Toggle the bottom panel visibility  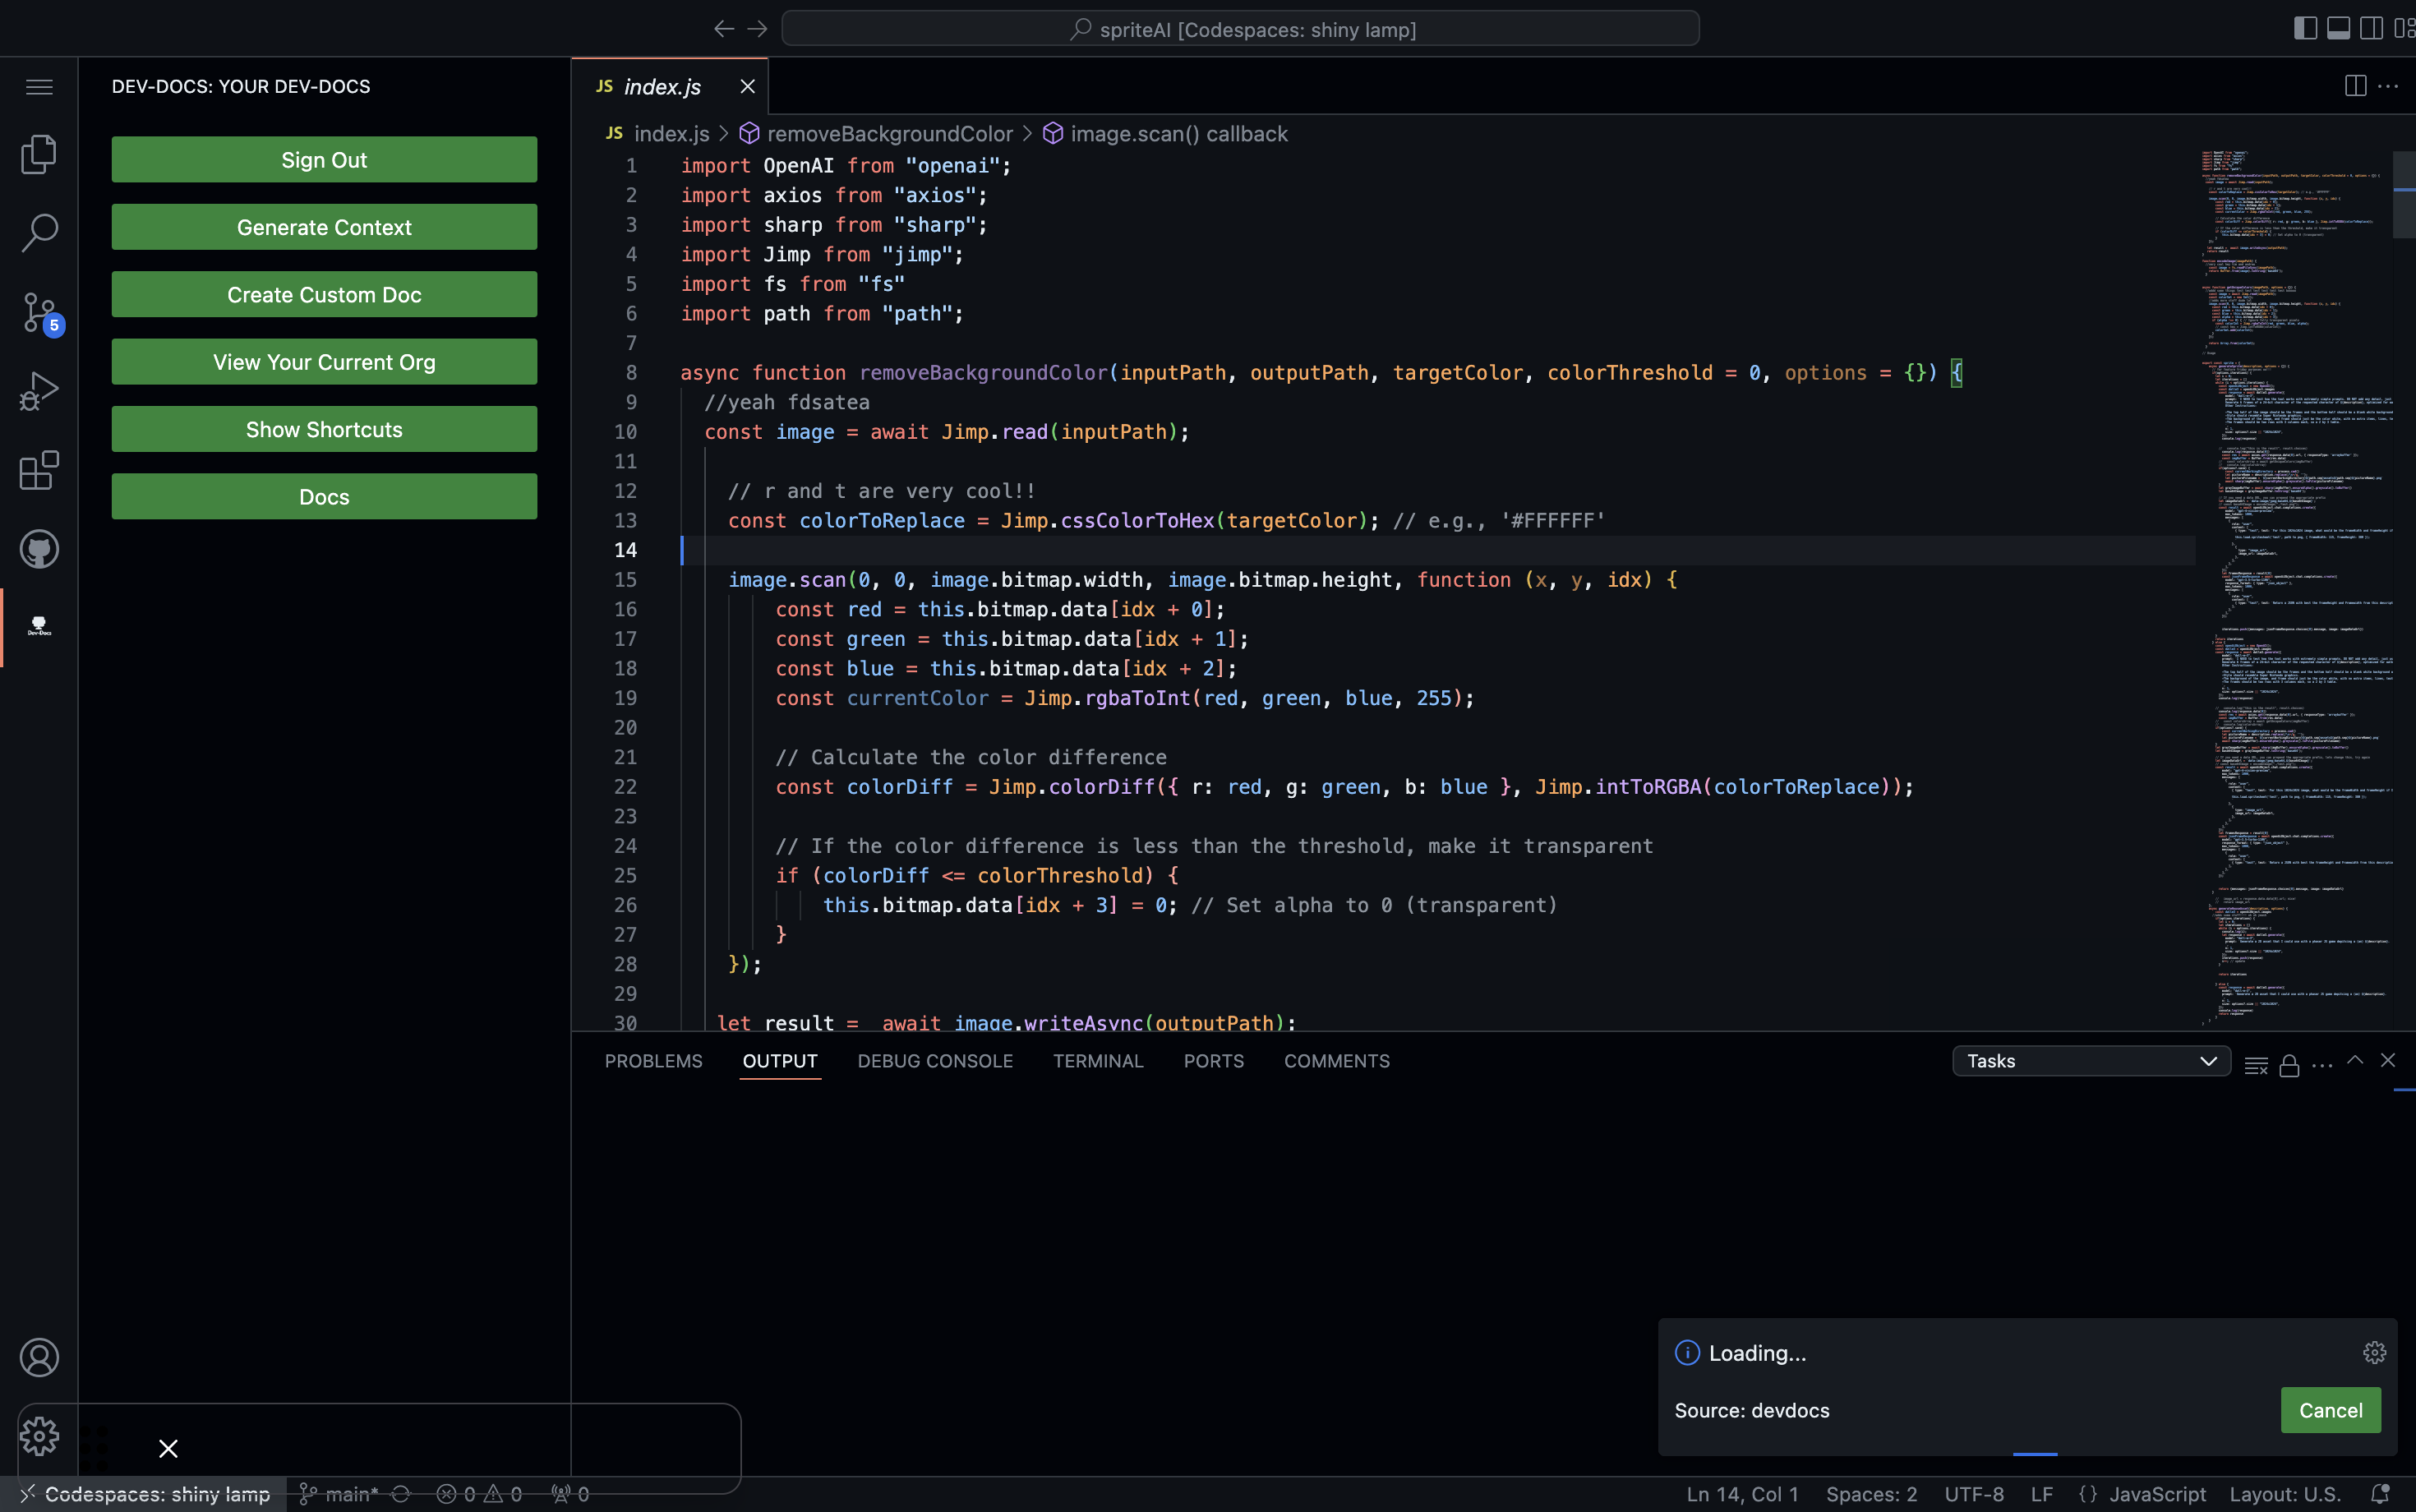2338,28
